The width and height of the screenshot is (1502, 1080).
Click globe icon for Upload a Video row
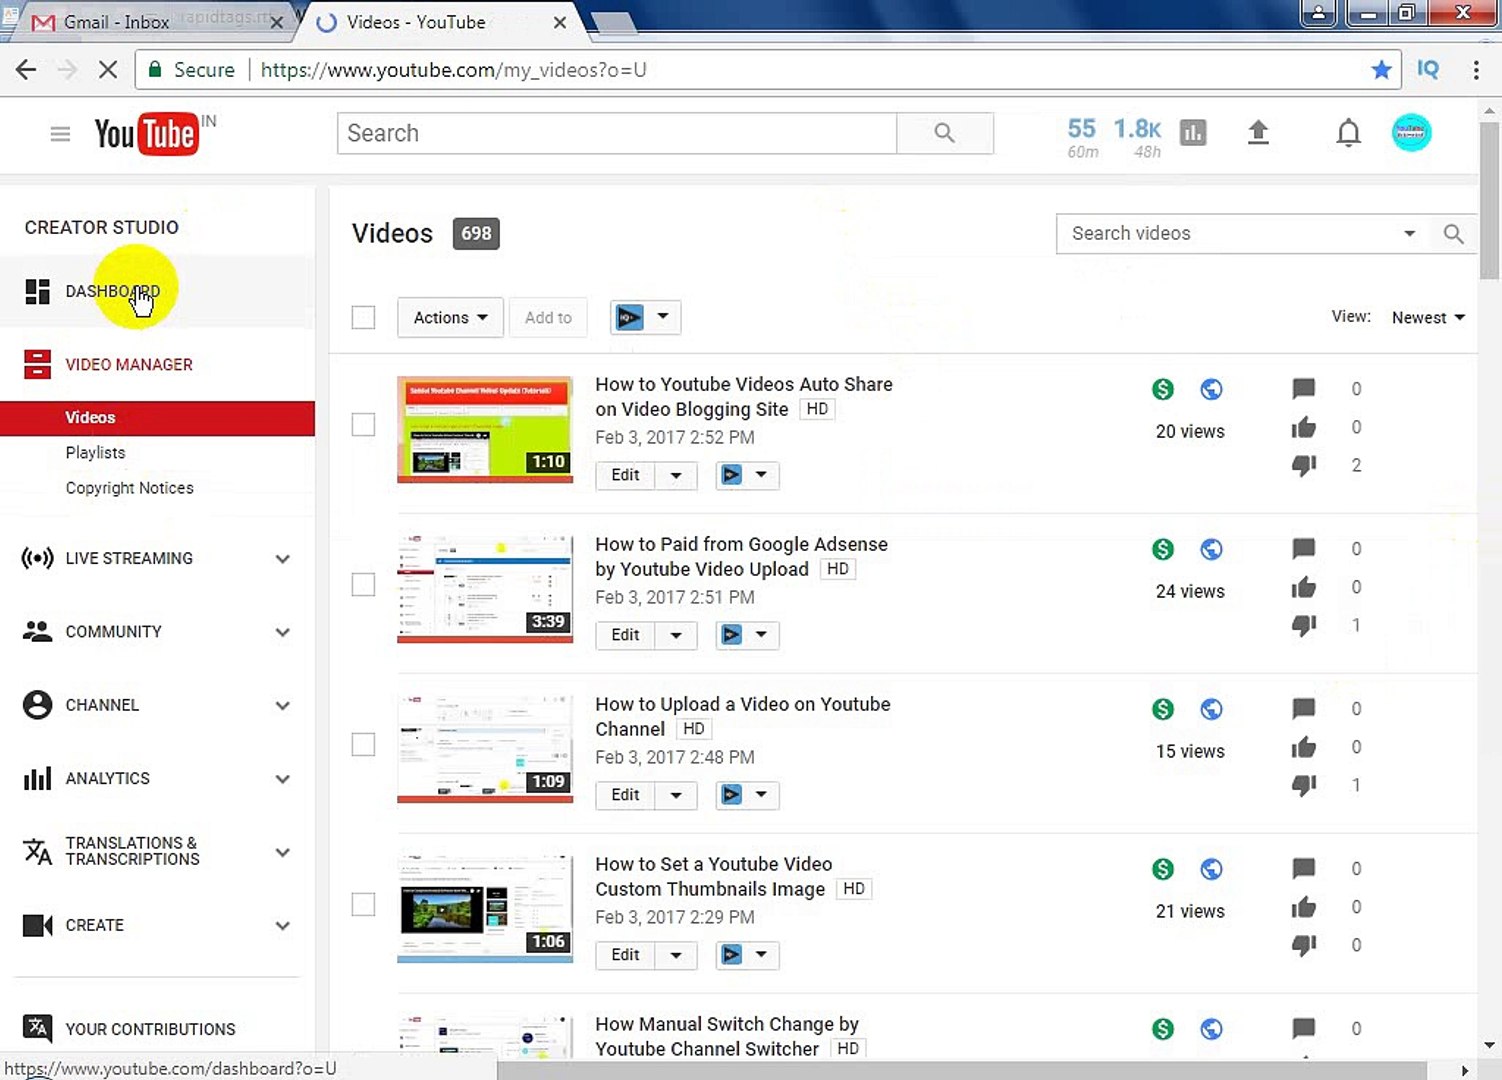[1211, 709]
